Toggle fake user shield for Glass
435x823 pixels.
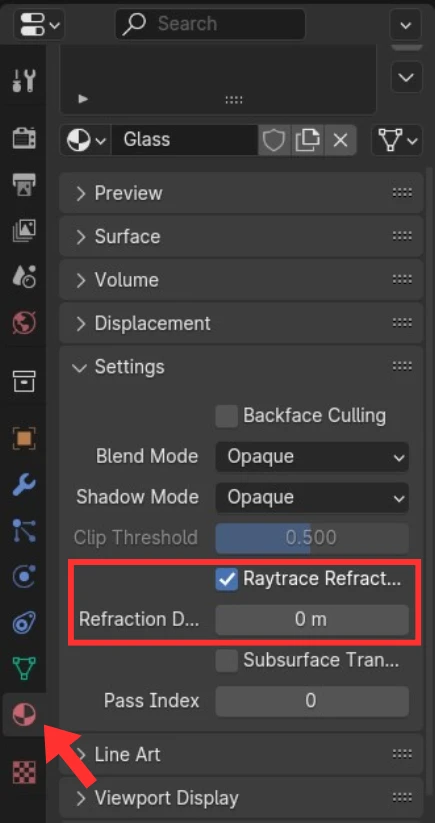pos(274,140)
